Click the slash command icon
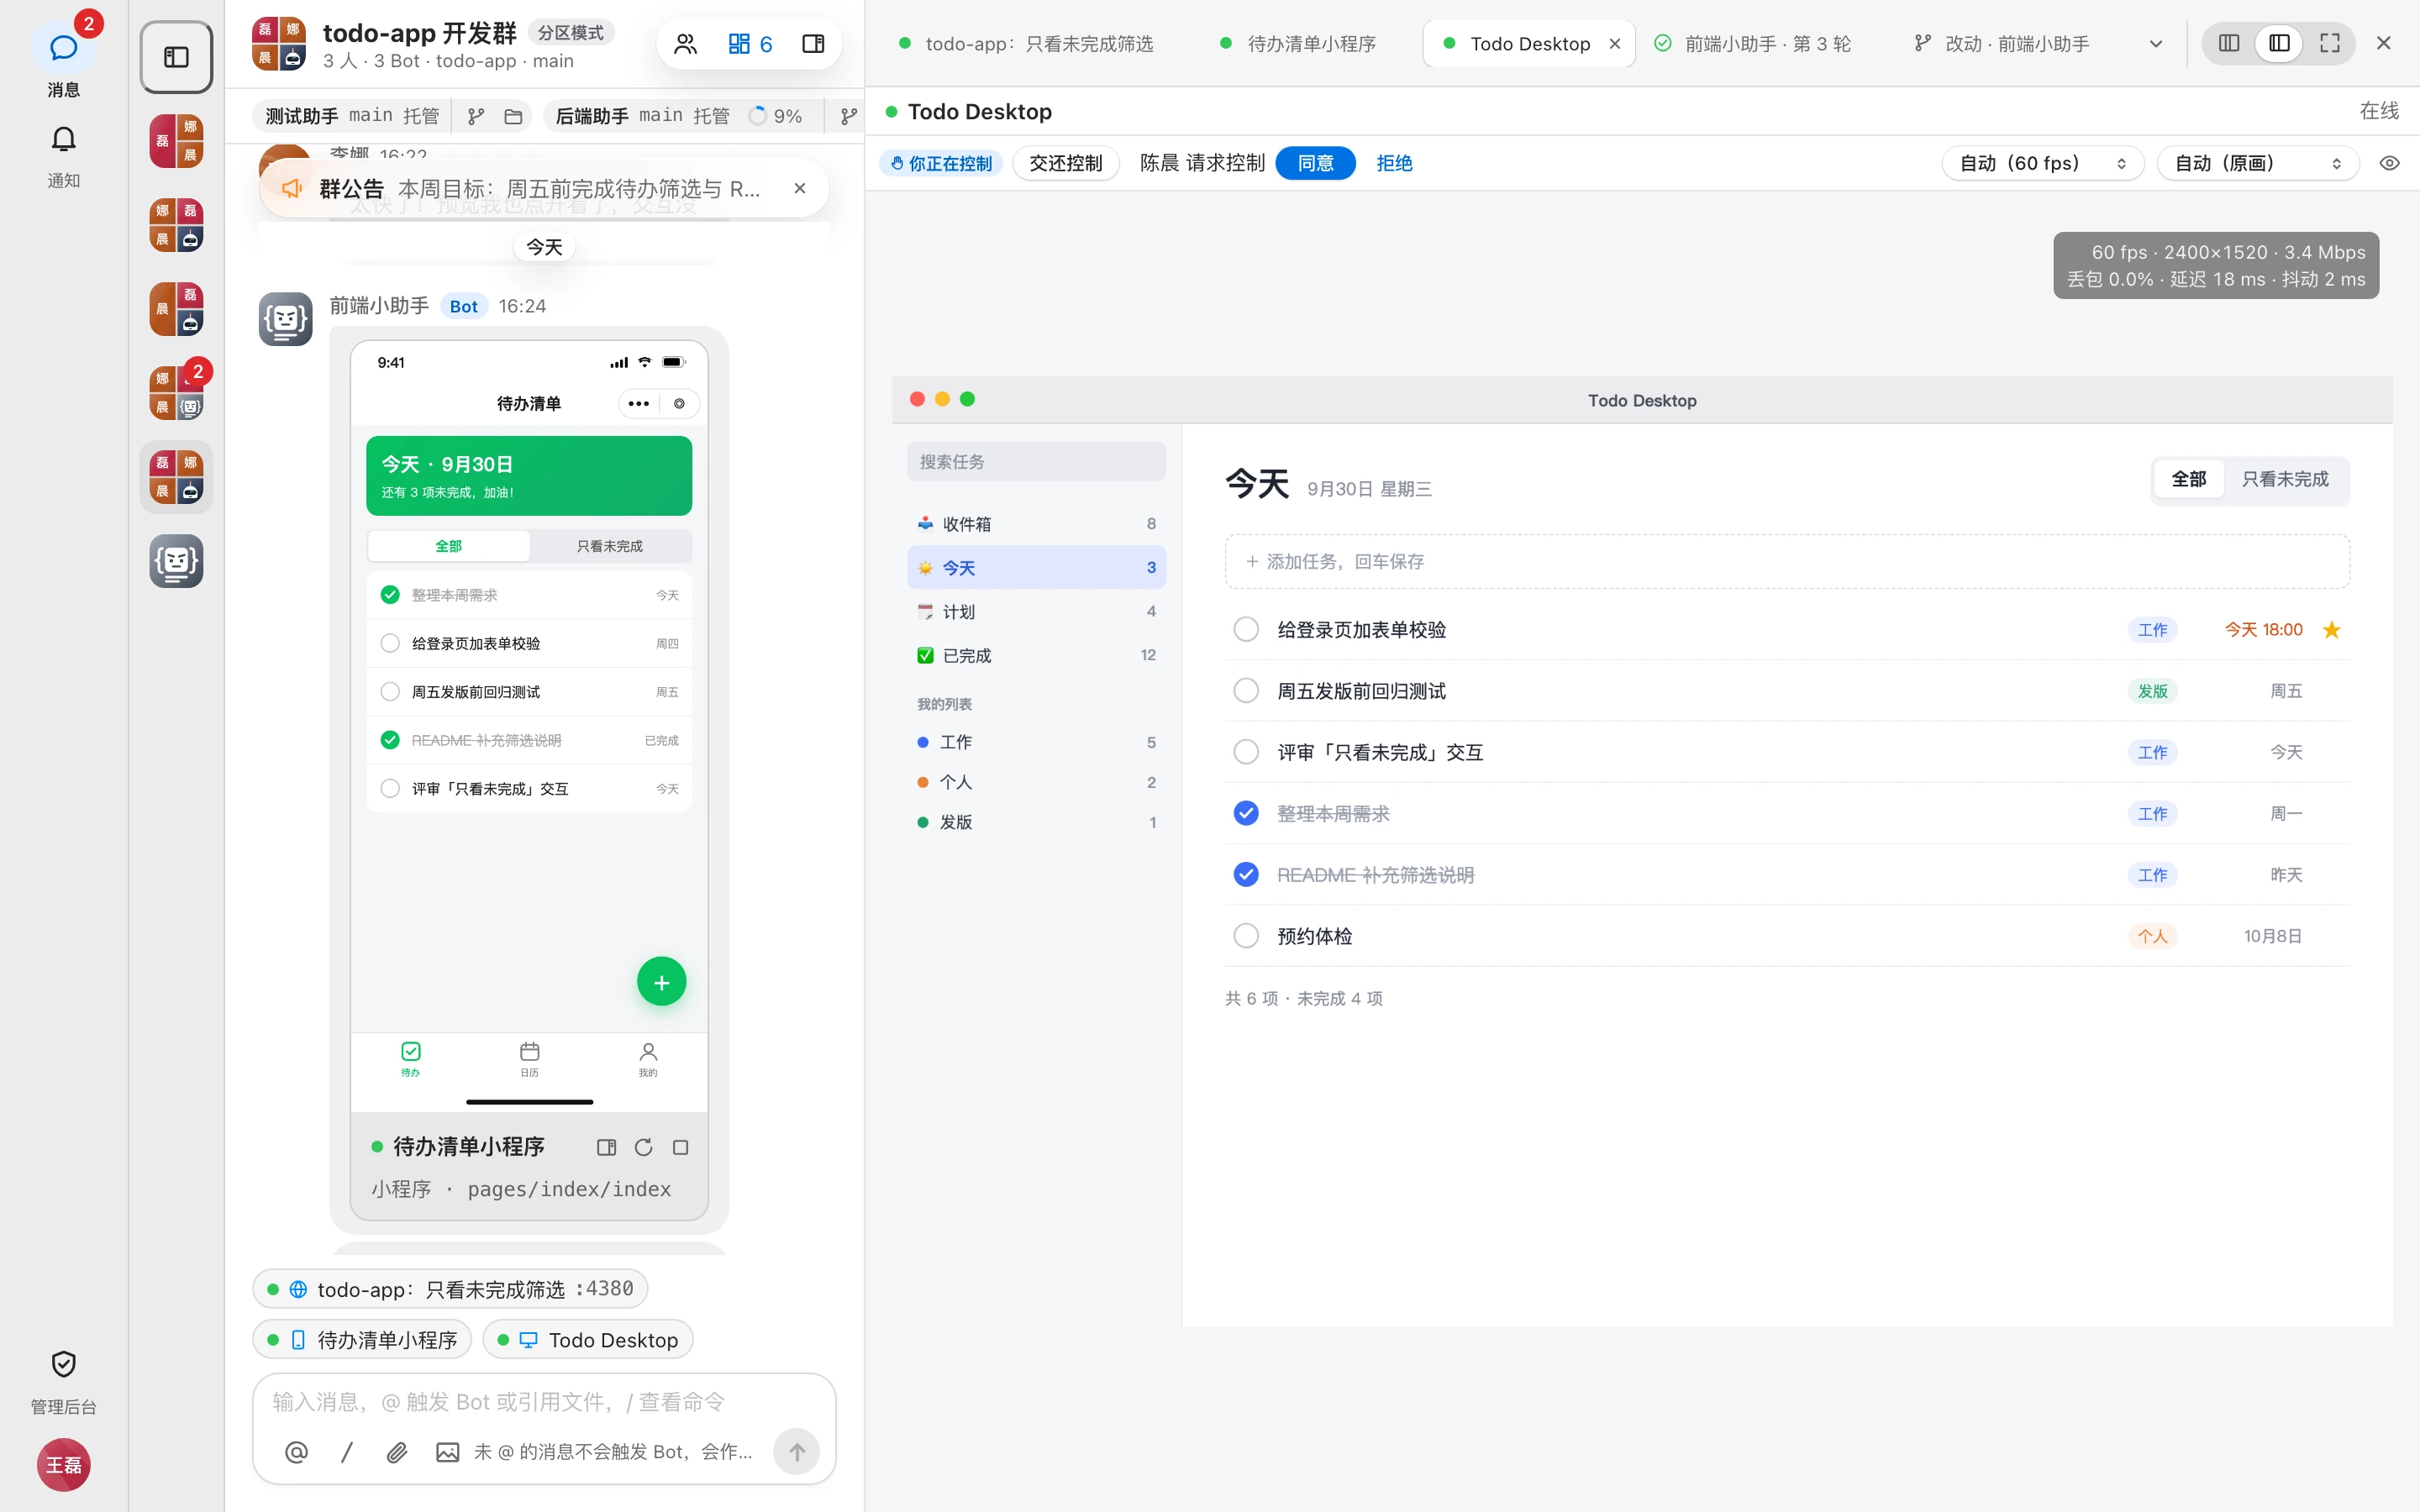Image resolution: width=2420 pixels, height=1512 pixels. [x=346, y=1452]
